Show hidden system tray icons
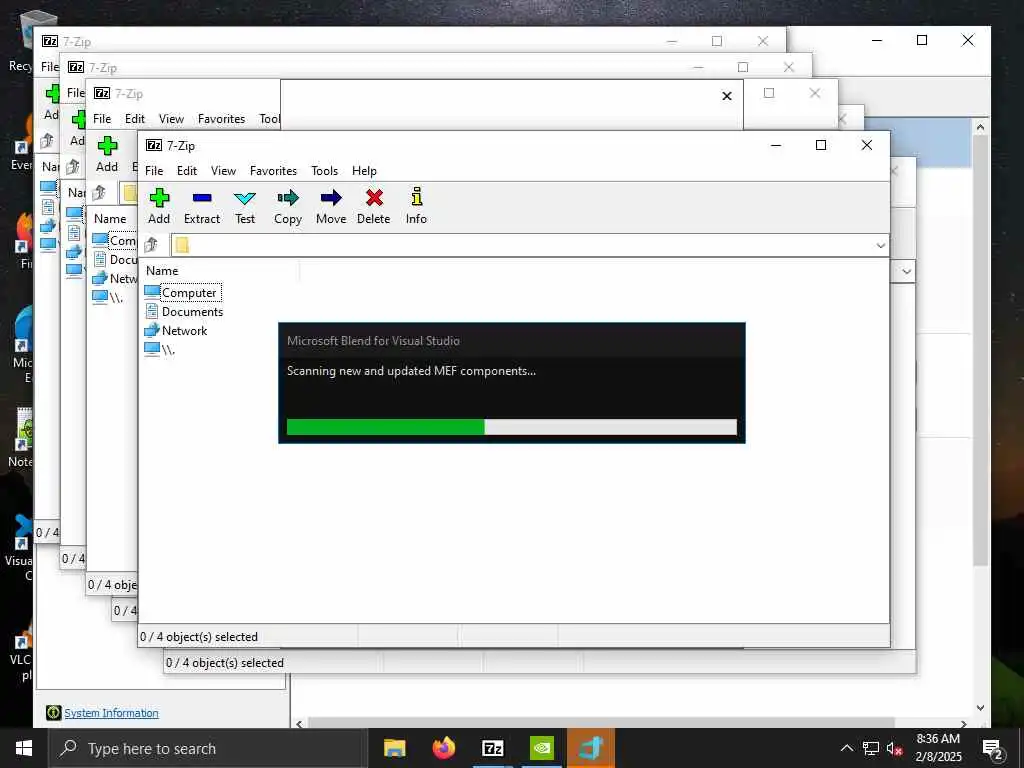 (846, 748)
